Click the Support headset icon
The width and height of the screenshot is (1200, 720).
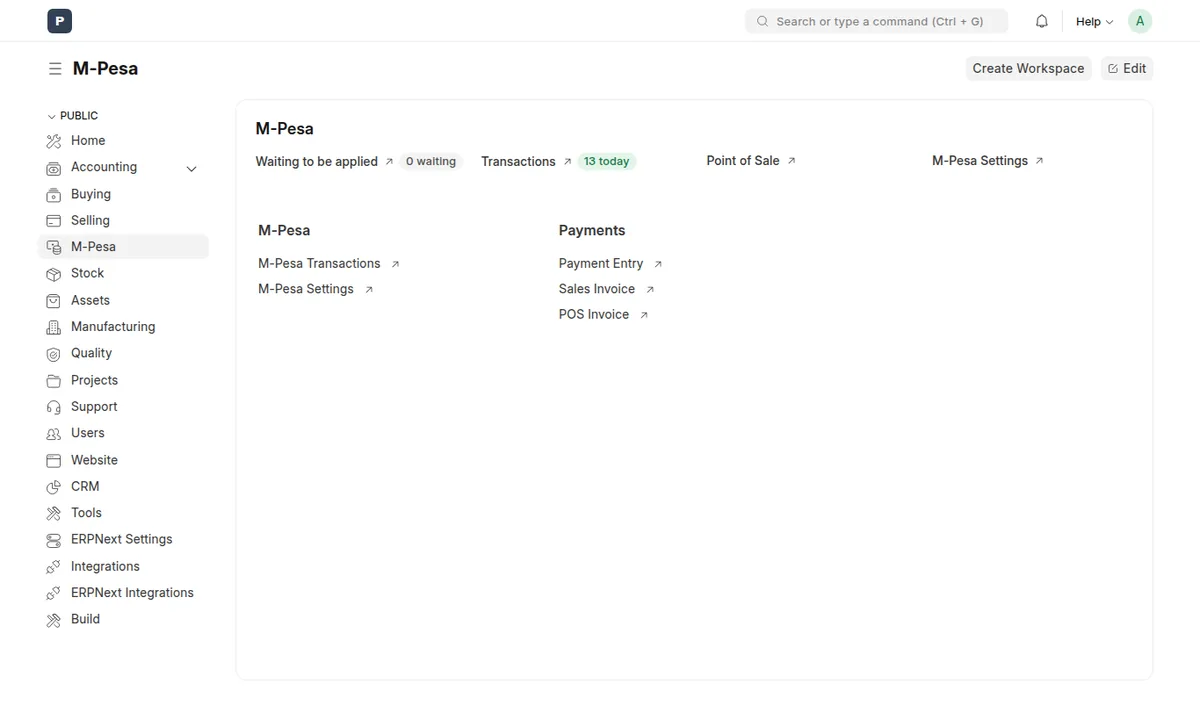coord(54,407)
